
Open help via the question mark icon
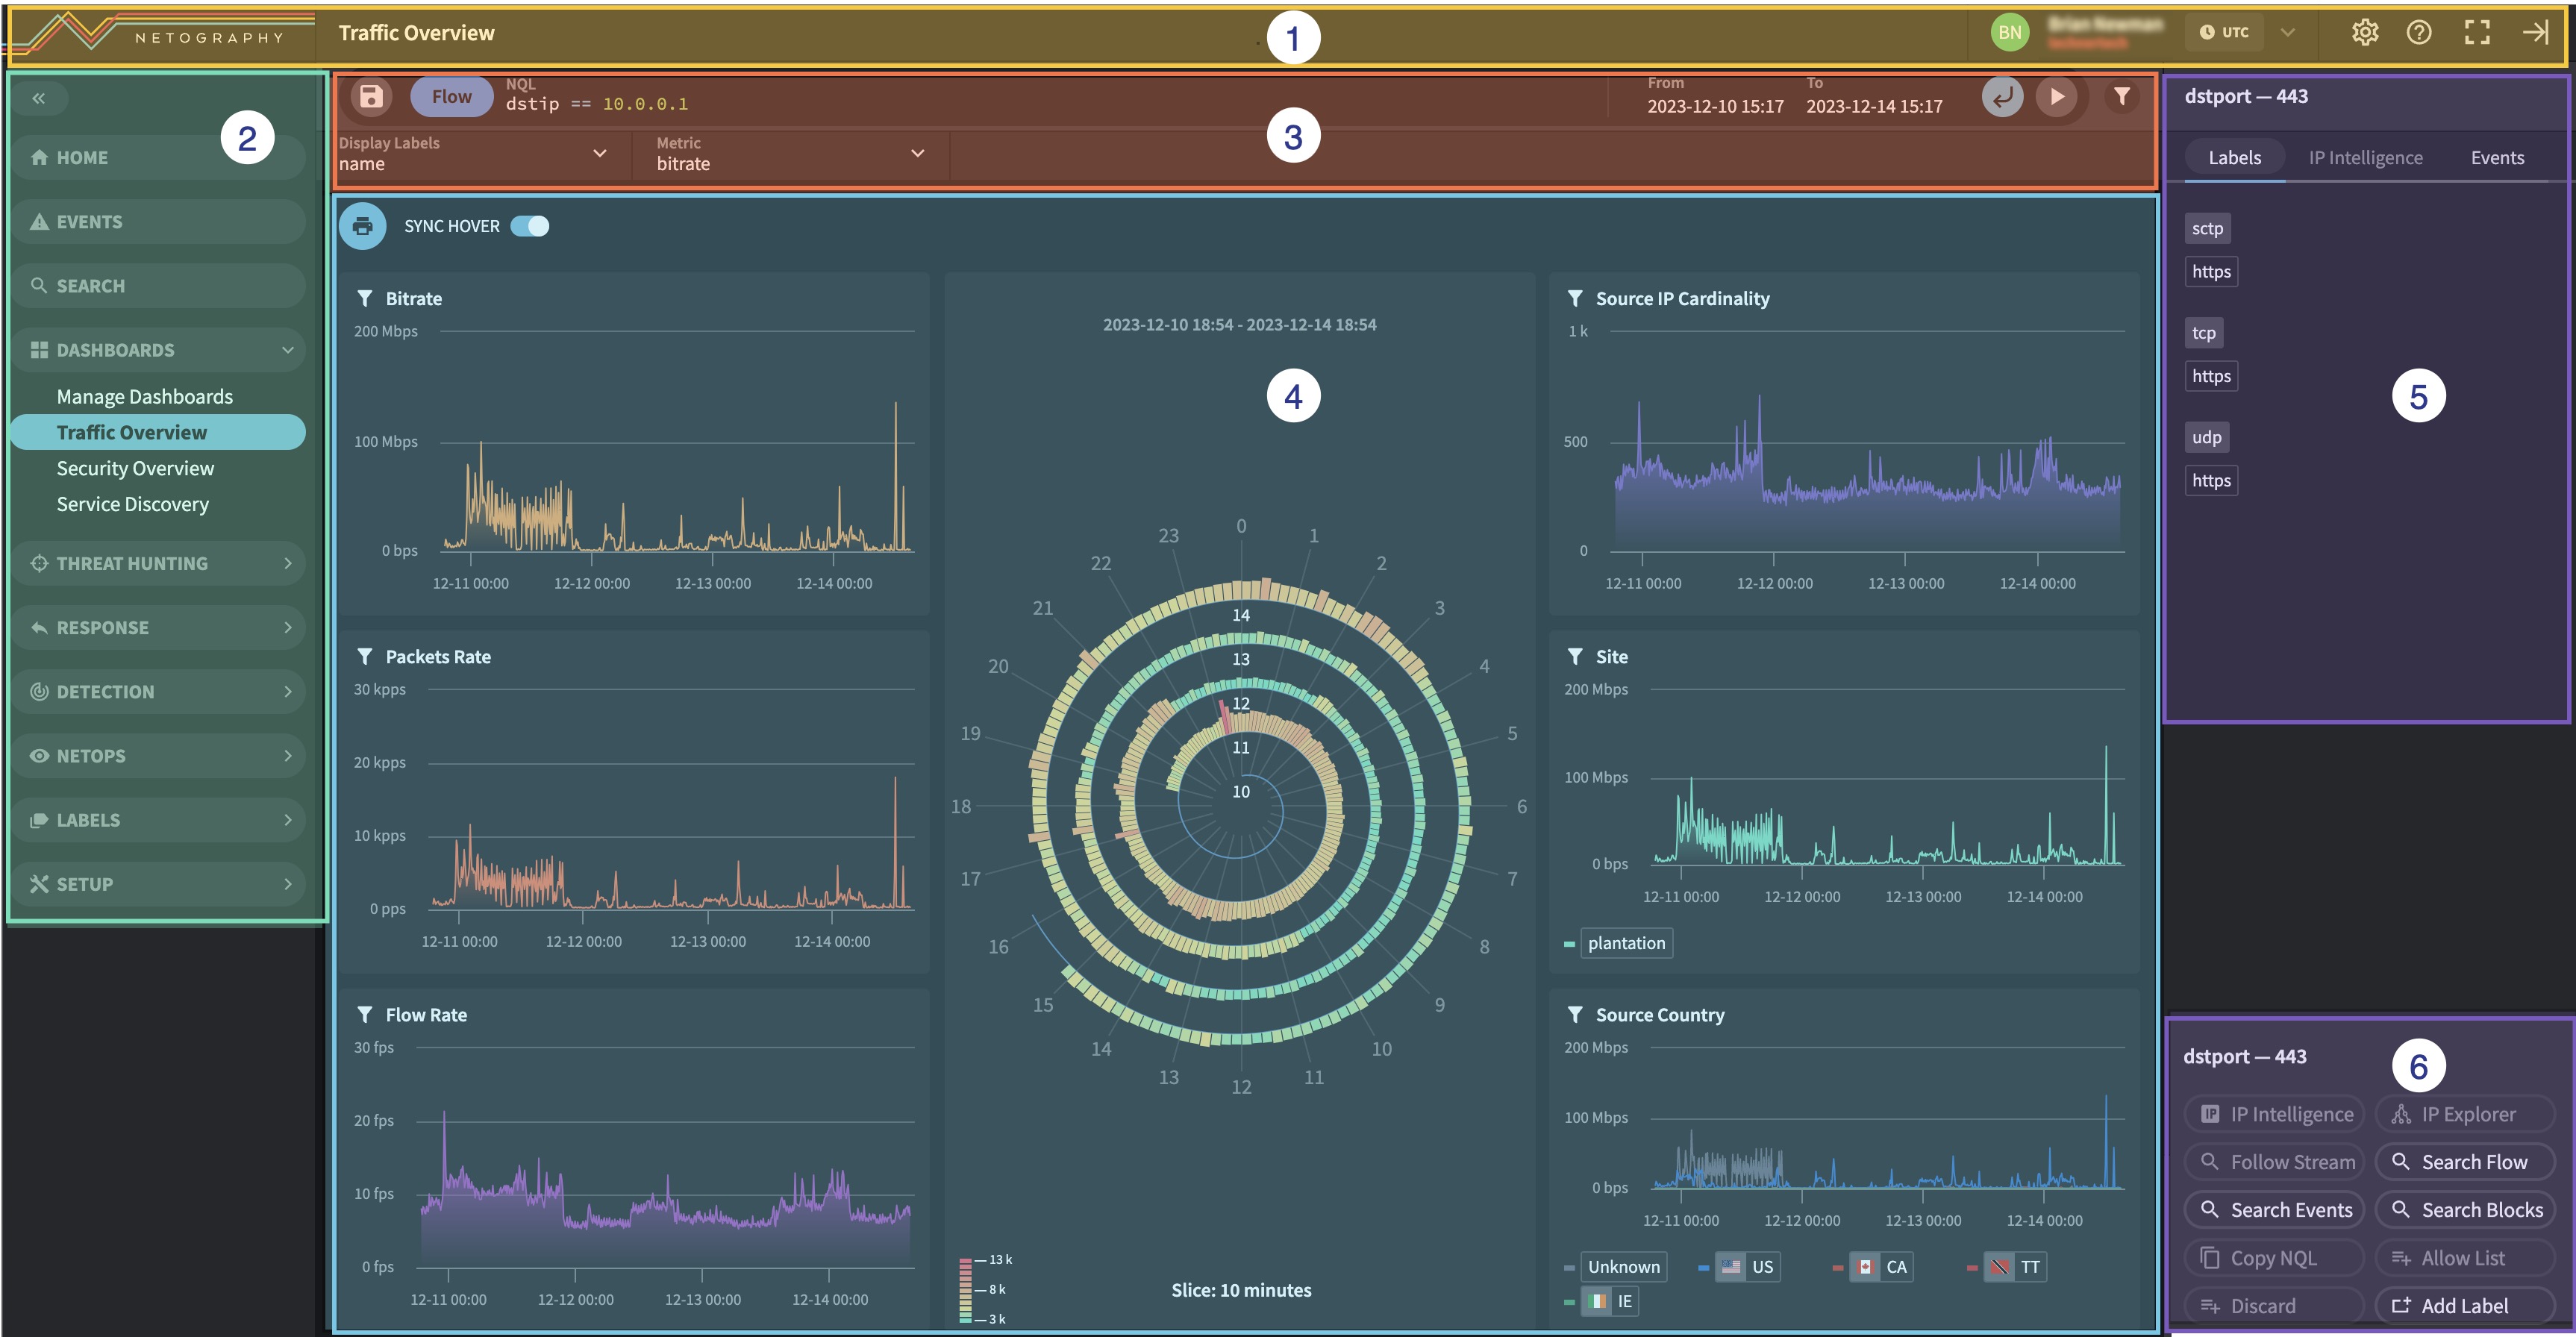pyautogui.click(x=2421, y=31)
